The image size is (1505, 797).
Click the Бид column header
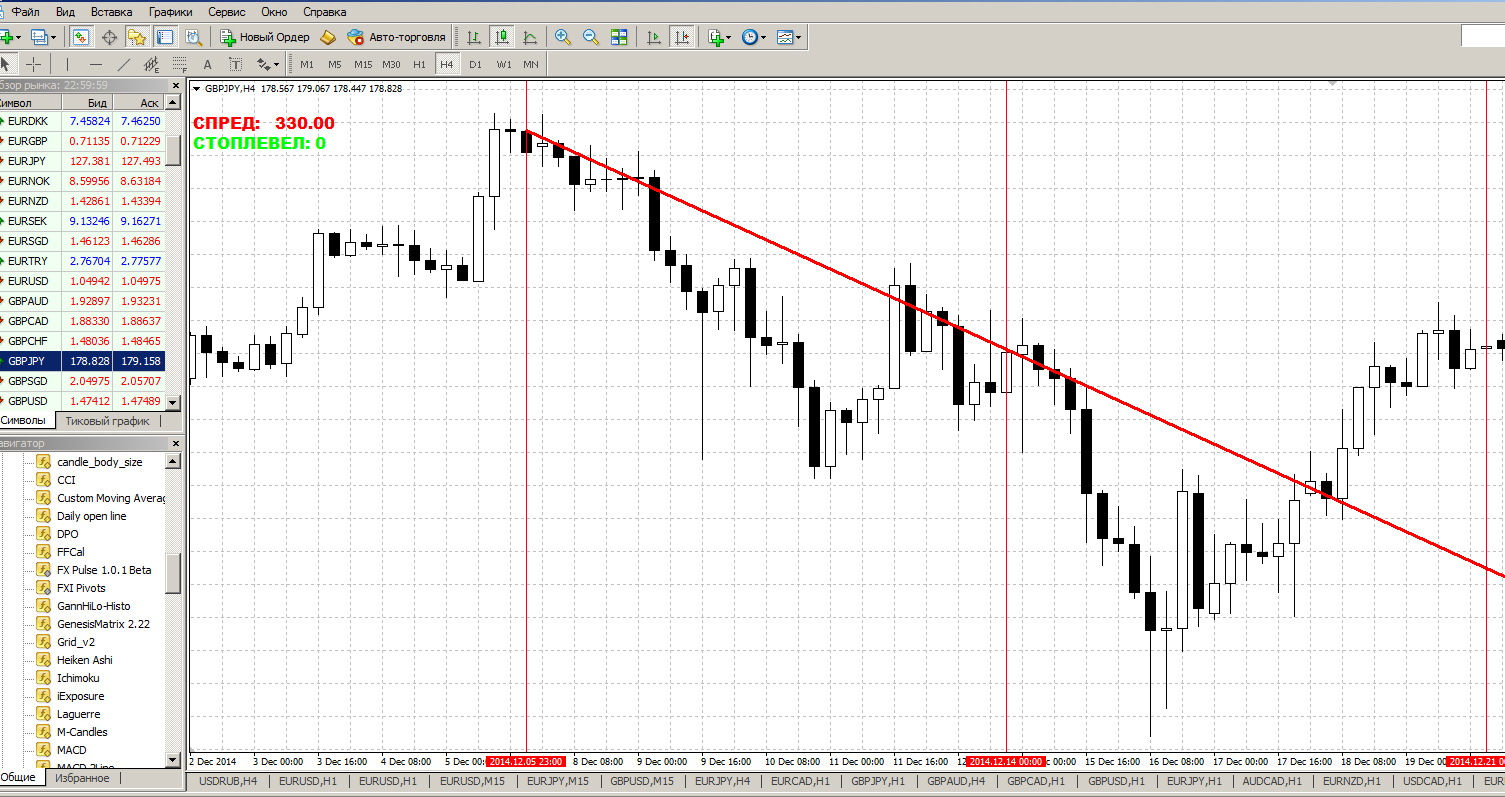click(87, 102)
